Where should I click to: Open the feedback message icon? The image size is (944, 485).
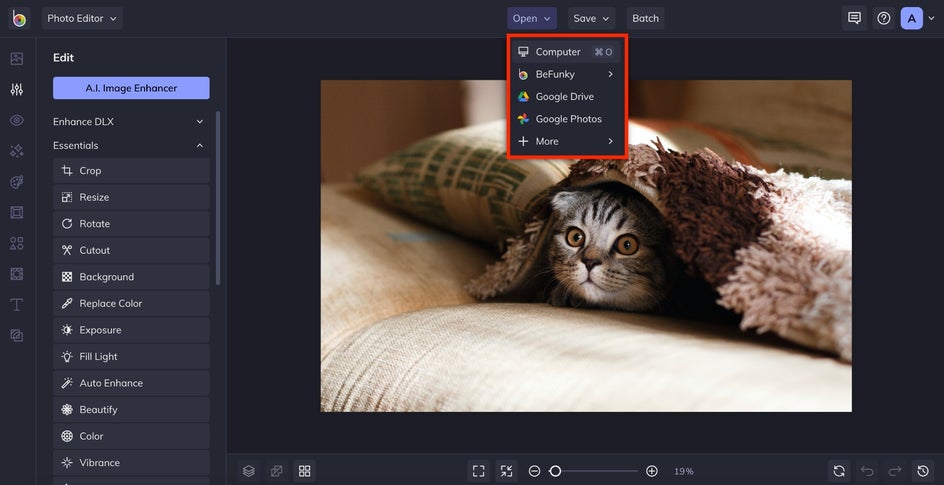(x=854, y=18)
